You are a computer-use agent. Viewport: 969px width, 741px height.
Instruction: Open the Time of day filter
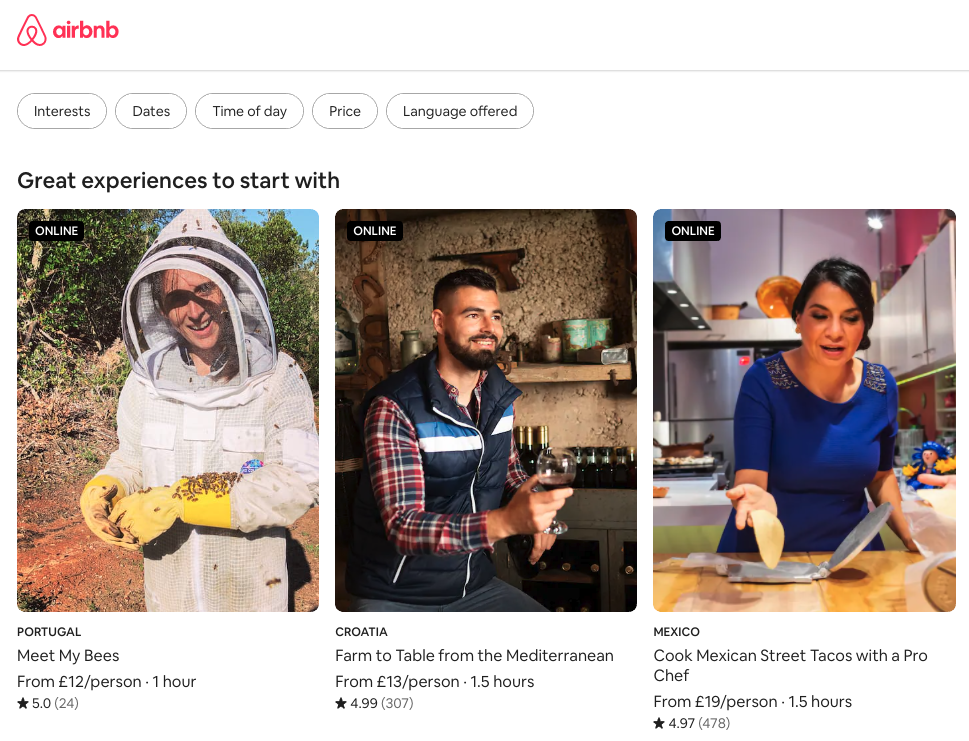point(249,111)
